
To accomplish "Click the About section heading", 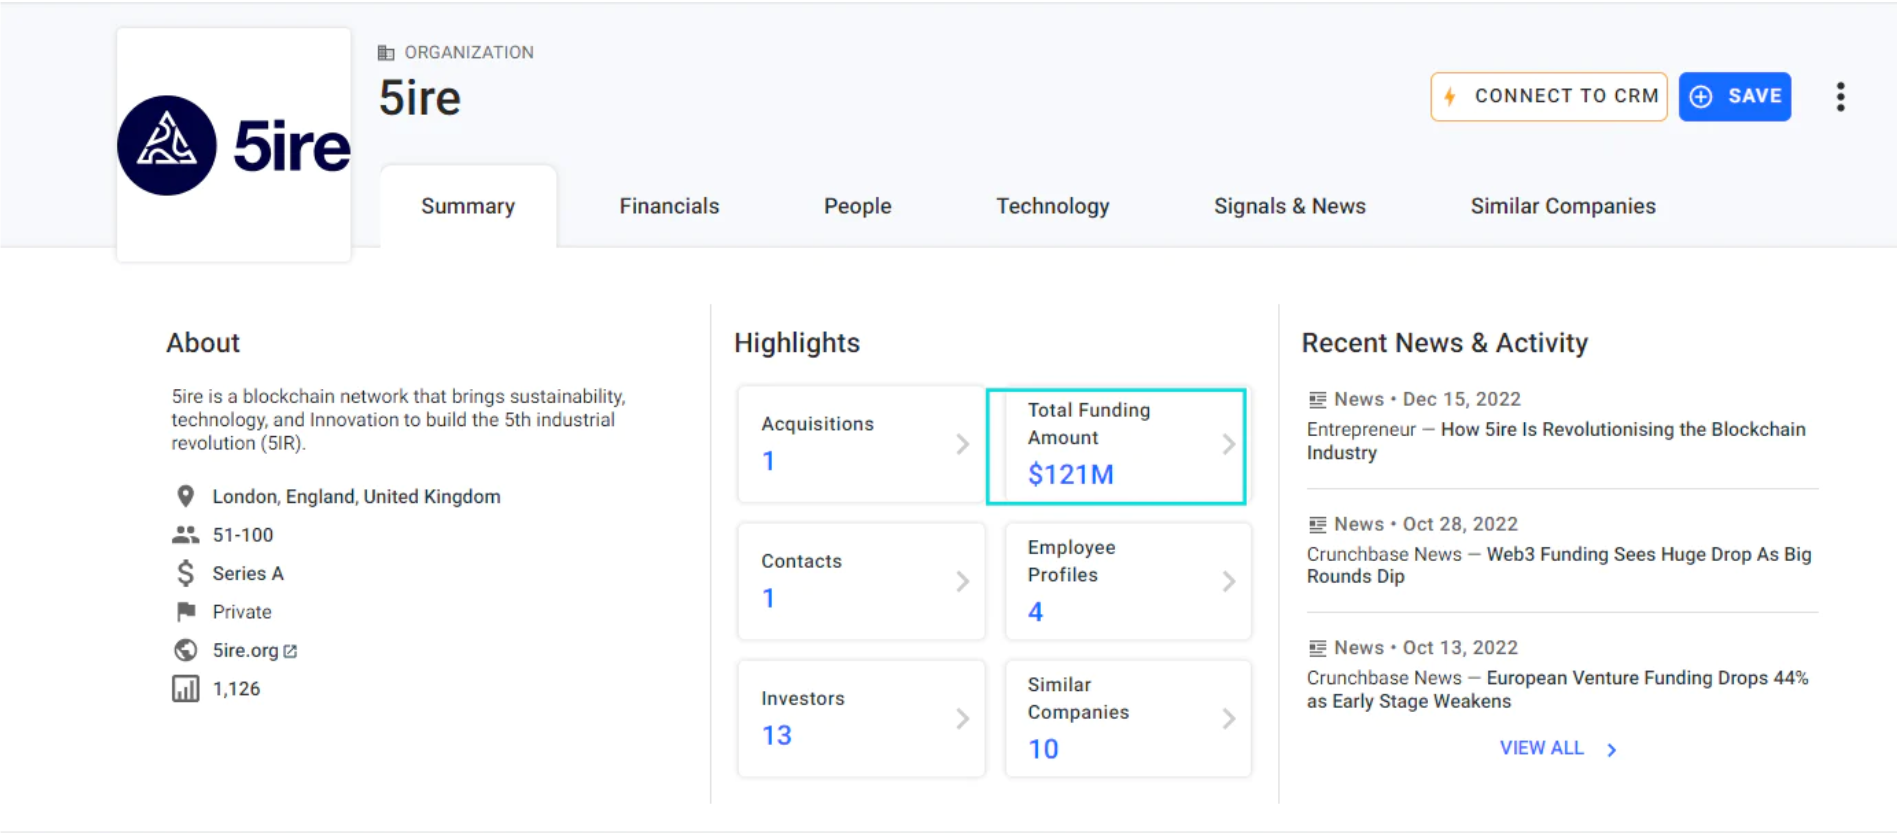I will 203,343.
